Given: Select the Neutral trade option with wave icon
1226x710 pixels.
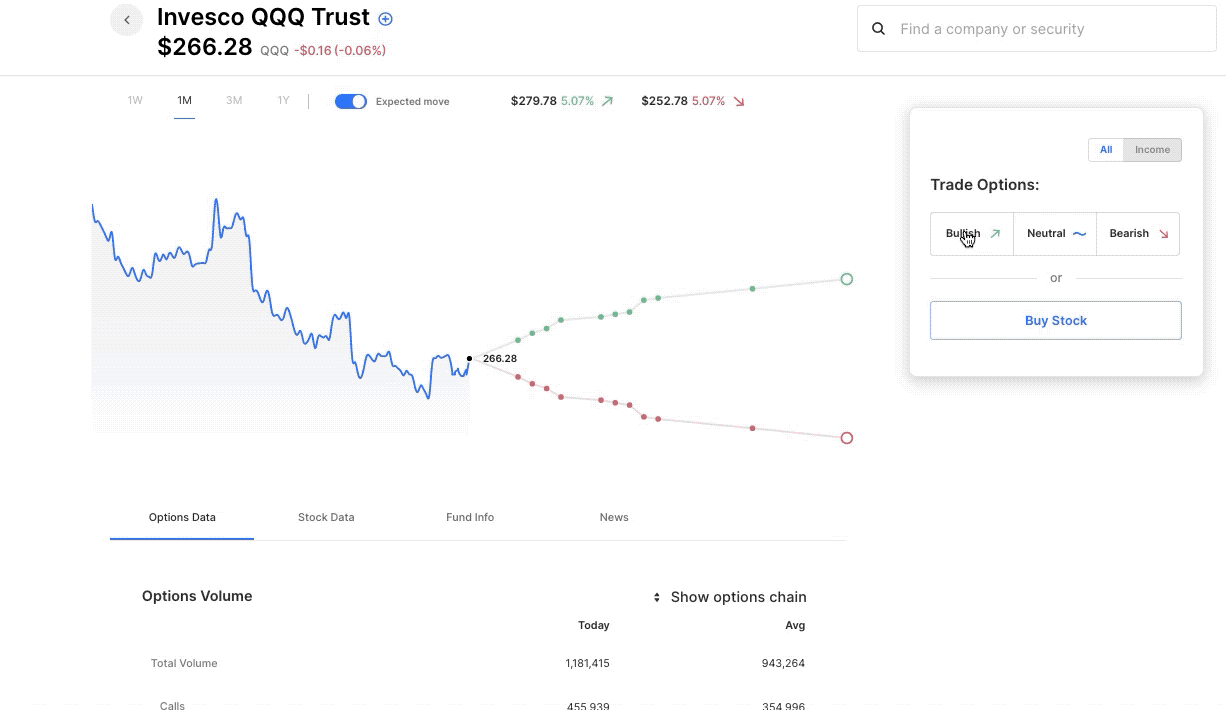Looking at the screenshot, I should (x=1054, y=233).
